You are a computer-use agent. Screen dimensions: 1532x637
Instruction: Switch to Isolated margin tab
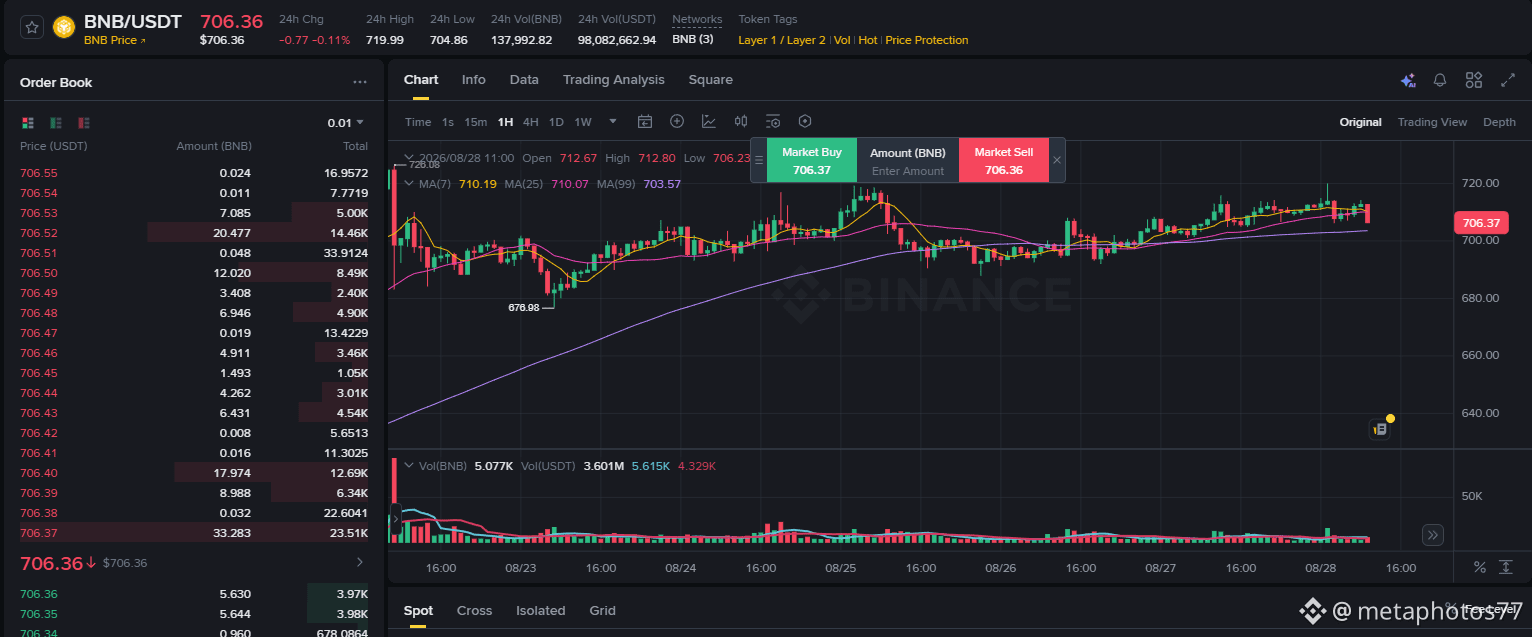(541, 611)
